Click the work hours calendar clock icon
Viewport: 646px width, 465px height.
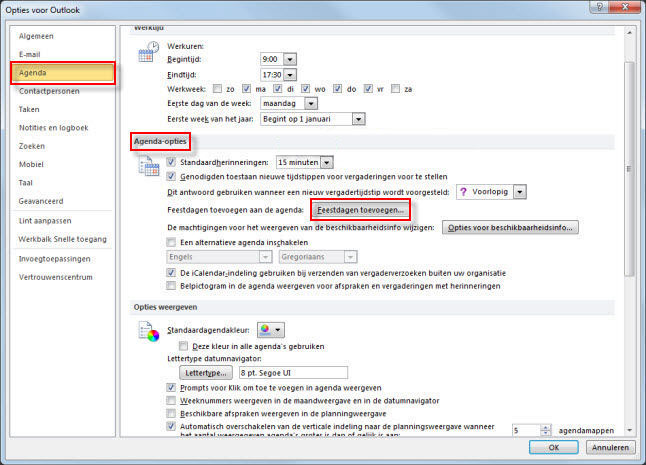148,52
